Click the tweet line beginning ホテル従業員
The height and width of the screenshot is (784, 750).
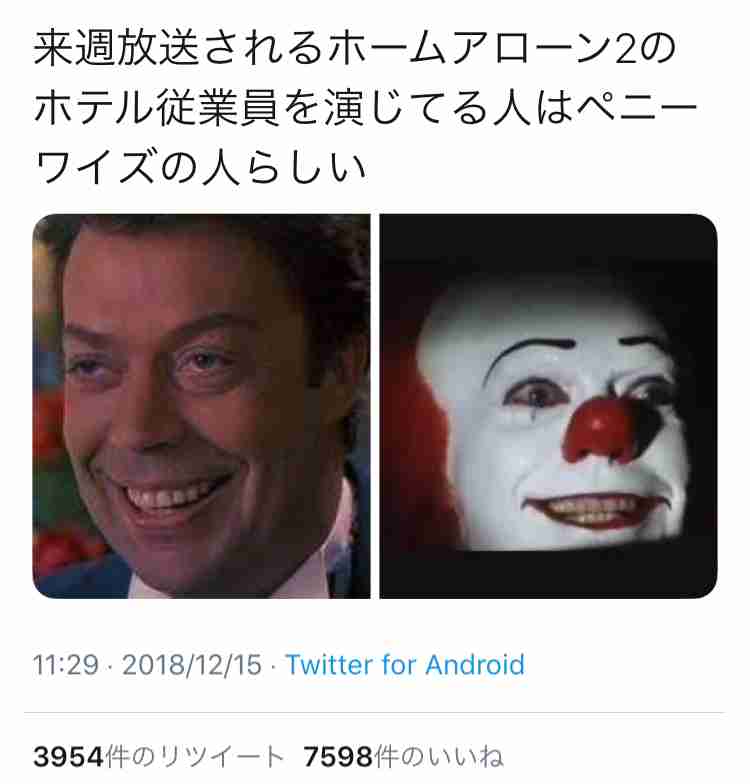pos(365,108)
